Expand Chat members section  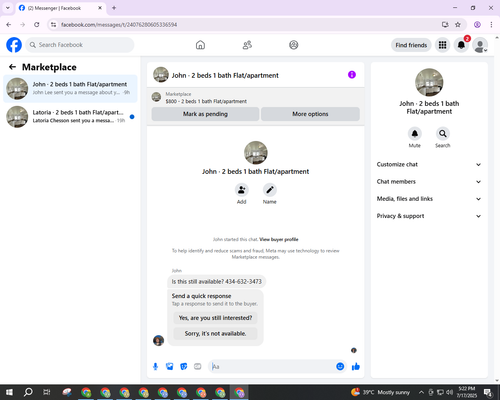pyautogui.click(x=429, y=182)
